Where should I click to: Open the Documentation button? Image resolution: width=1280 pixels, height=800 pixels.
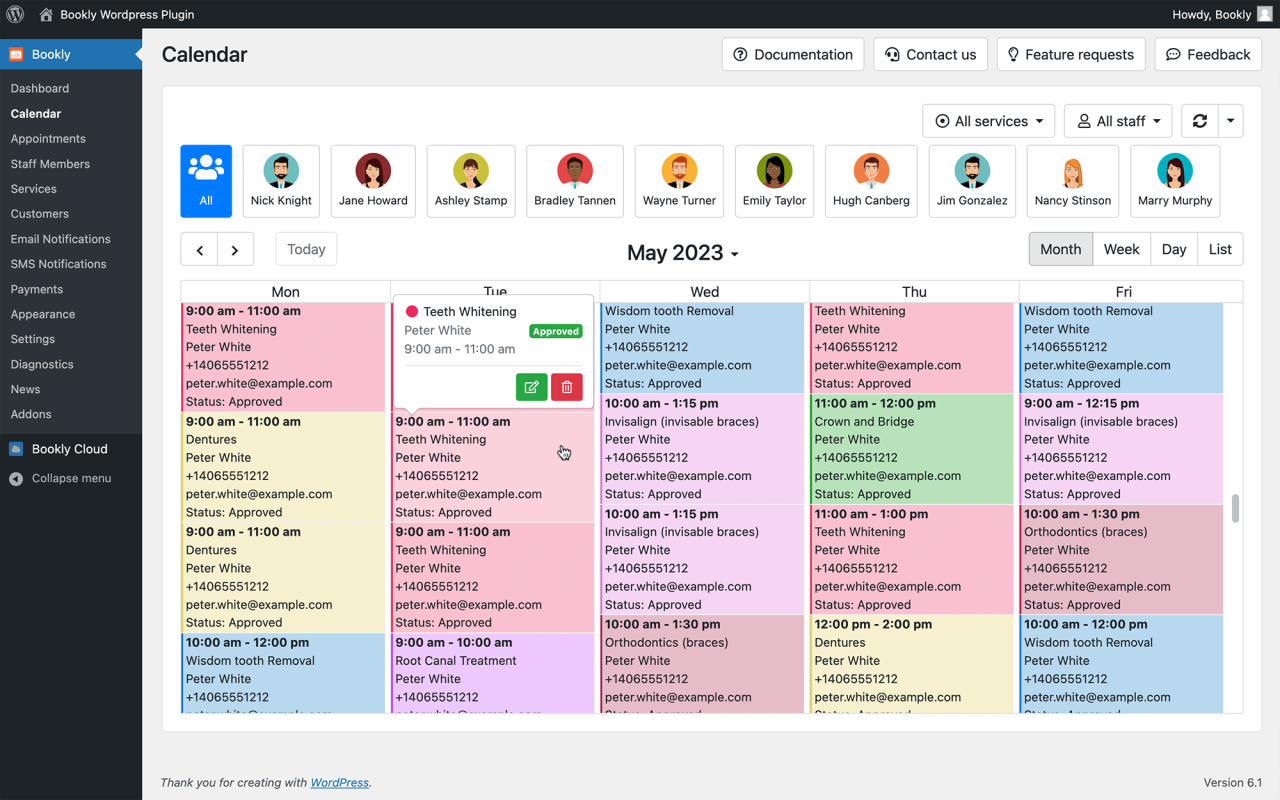click(793, 55)
